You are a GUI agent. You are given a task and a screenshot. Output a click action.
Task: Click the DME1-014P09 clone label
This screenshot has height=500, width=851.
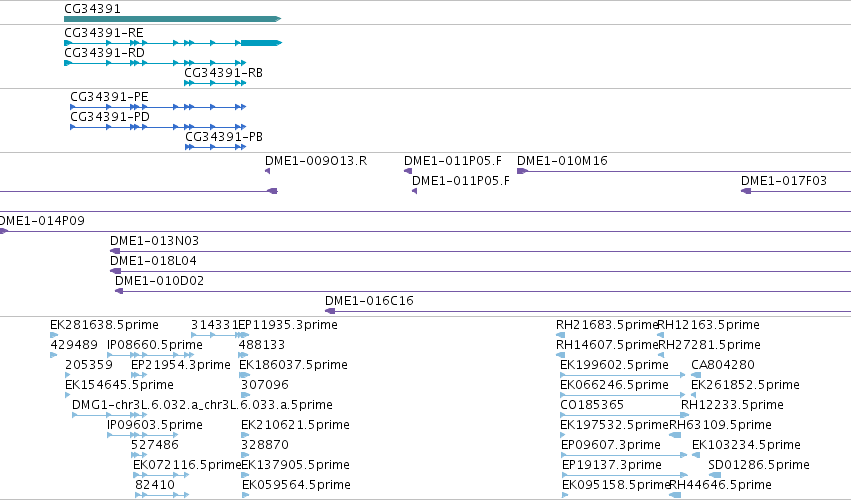(42, 221)
